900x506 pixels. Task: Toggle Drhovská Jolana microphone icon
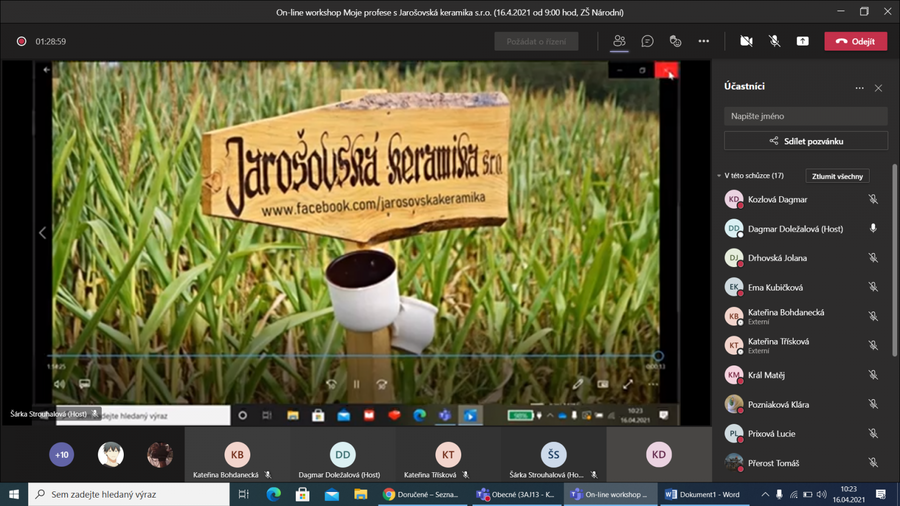(872, 258)
